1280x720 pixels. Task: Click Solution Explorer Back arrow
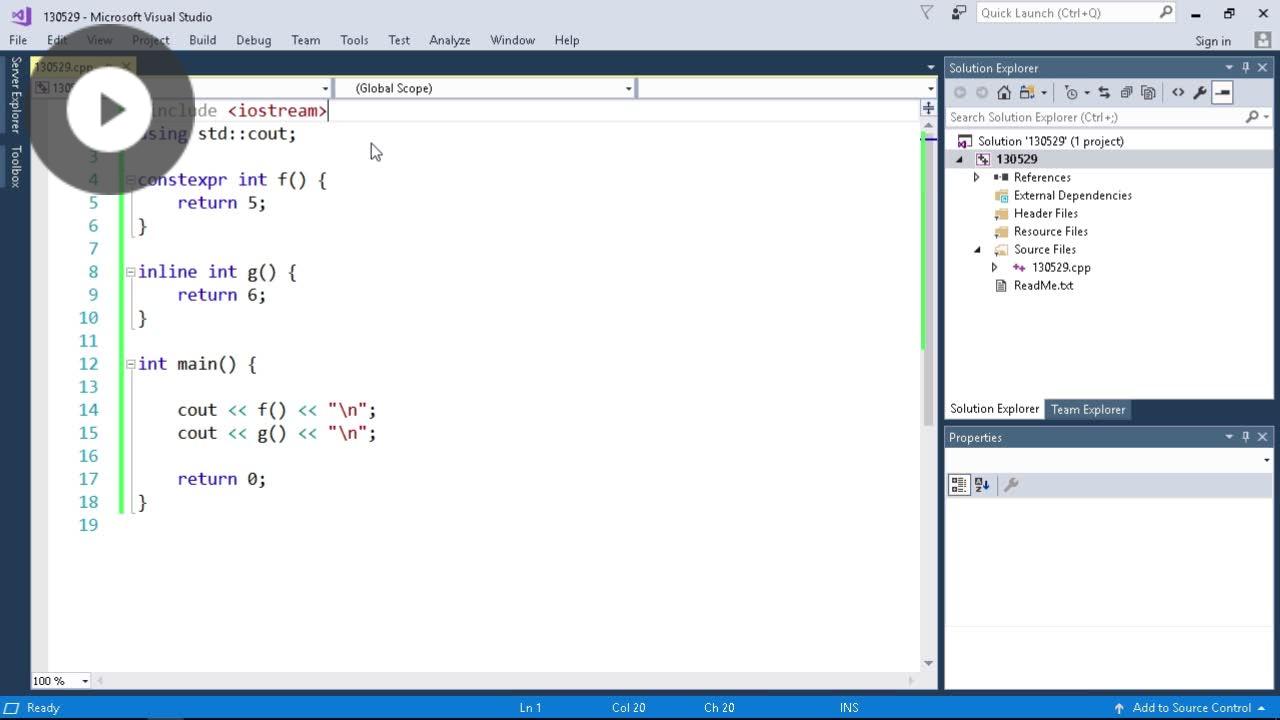tap(960, 92)
